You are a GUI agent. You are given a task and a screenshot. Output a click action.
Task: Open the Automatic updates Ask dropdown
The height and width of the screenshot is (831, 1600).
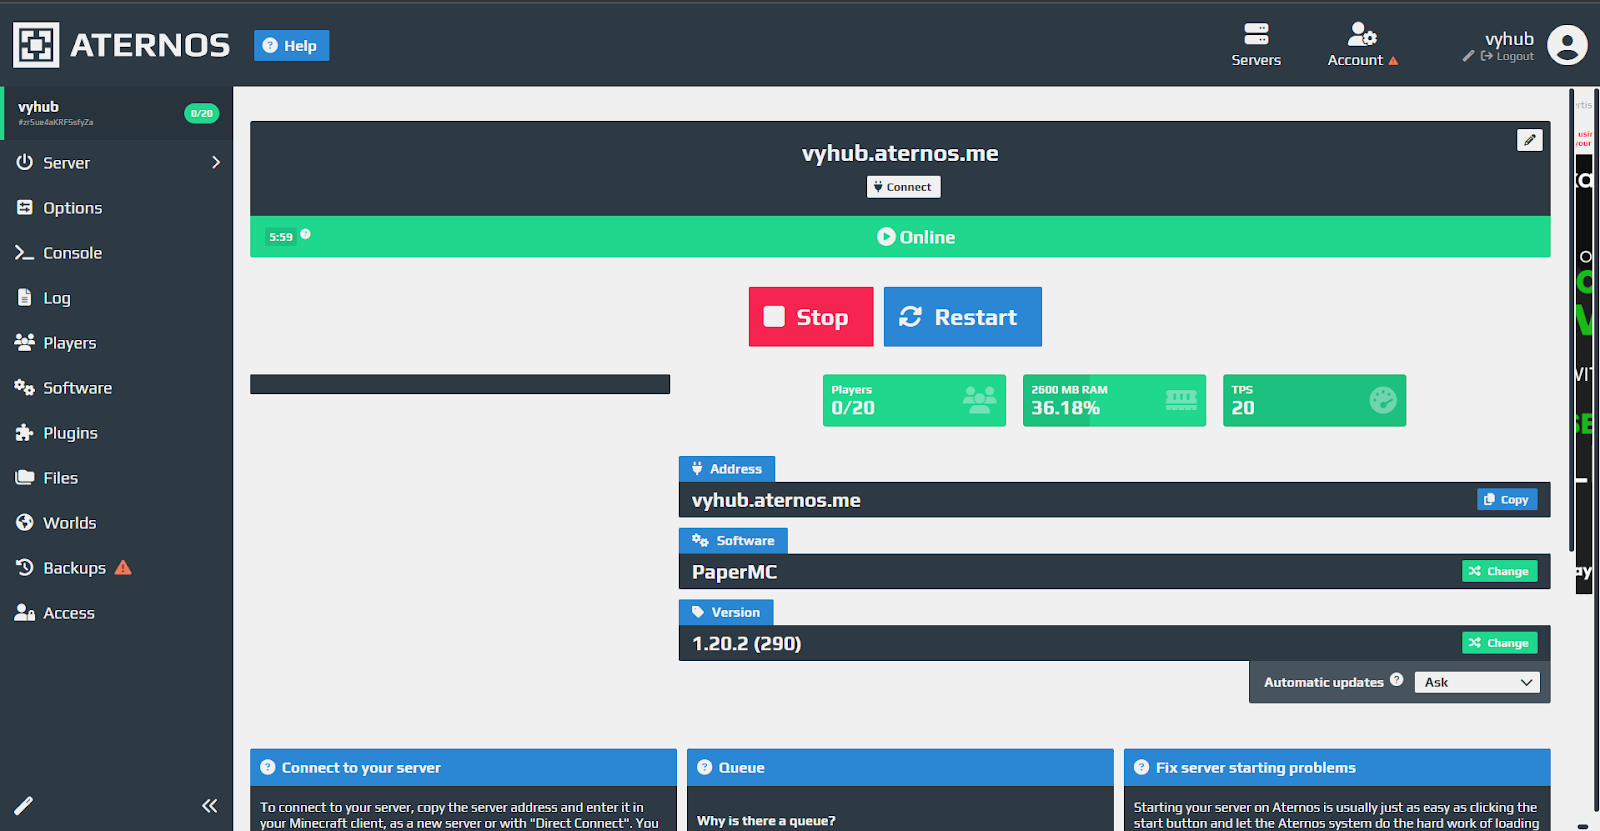tap(1477, 682)
